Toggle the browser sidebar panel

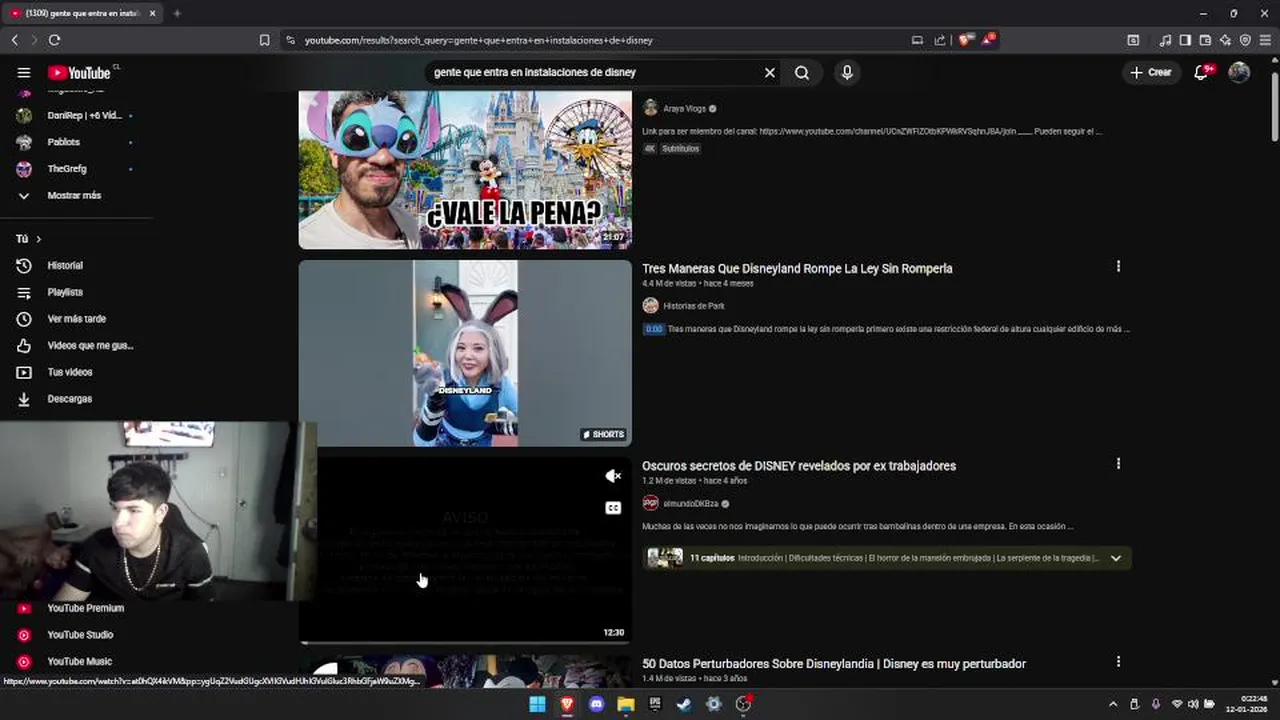(1185, 40)
